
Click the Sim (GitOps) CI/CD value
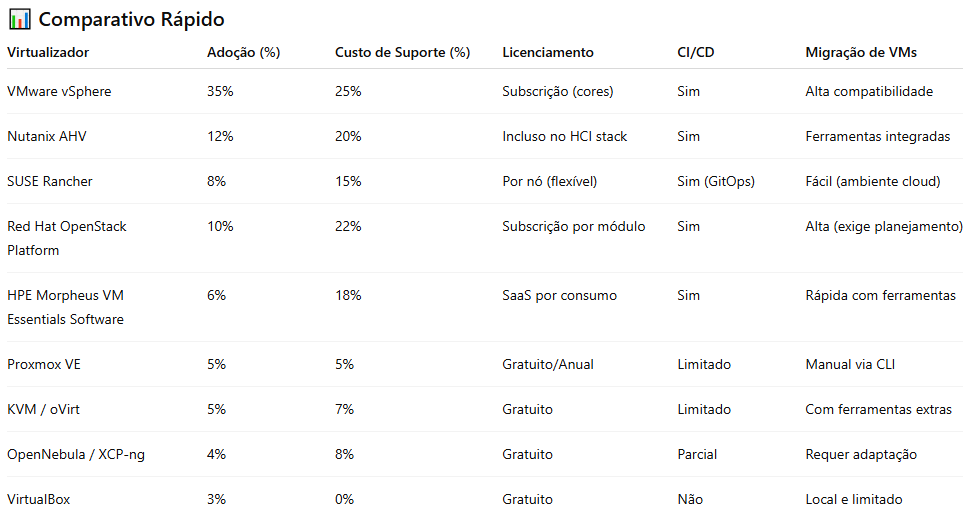click(716, 181)
